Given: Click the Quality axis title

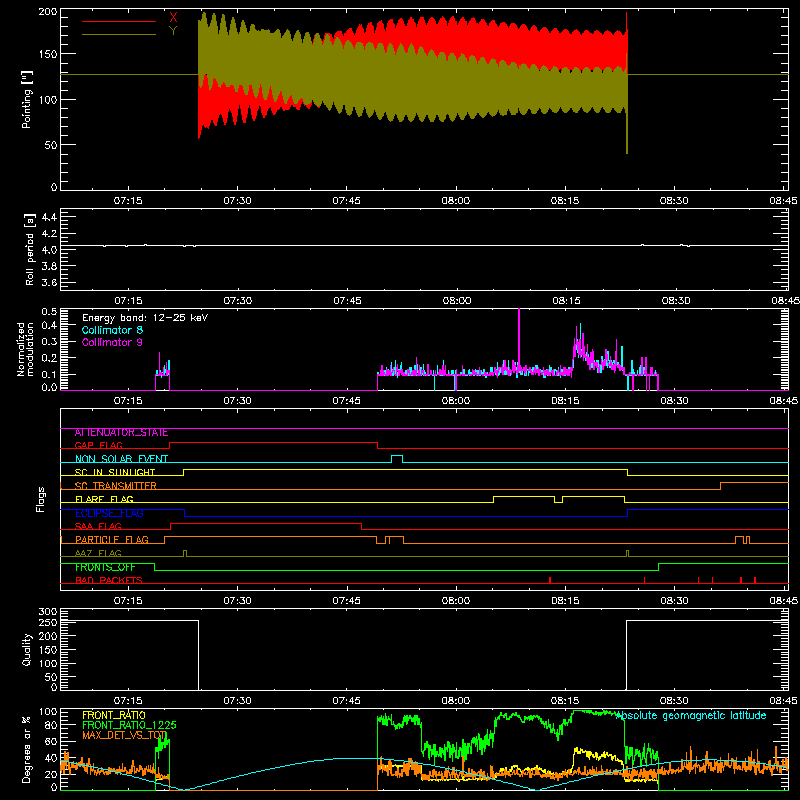Looking at the screenshot, I should [x=27, y=649].
